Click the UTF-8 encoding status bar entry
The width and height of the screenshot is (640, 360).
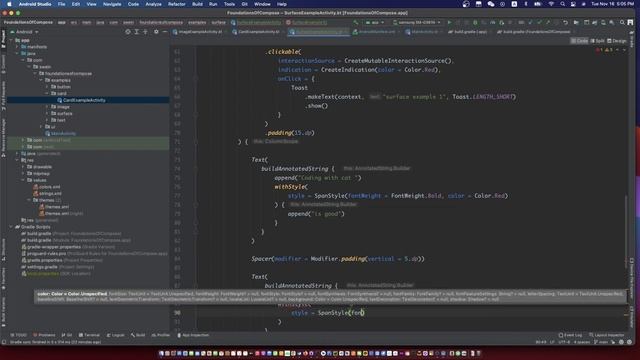coord(563,342)
